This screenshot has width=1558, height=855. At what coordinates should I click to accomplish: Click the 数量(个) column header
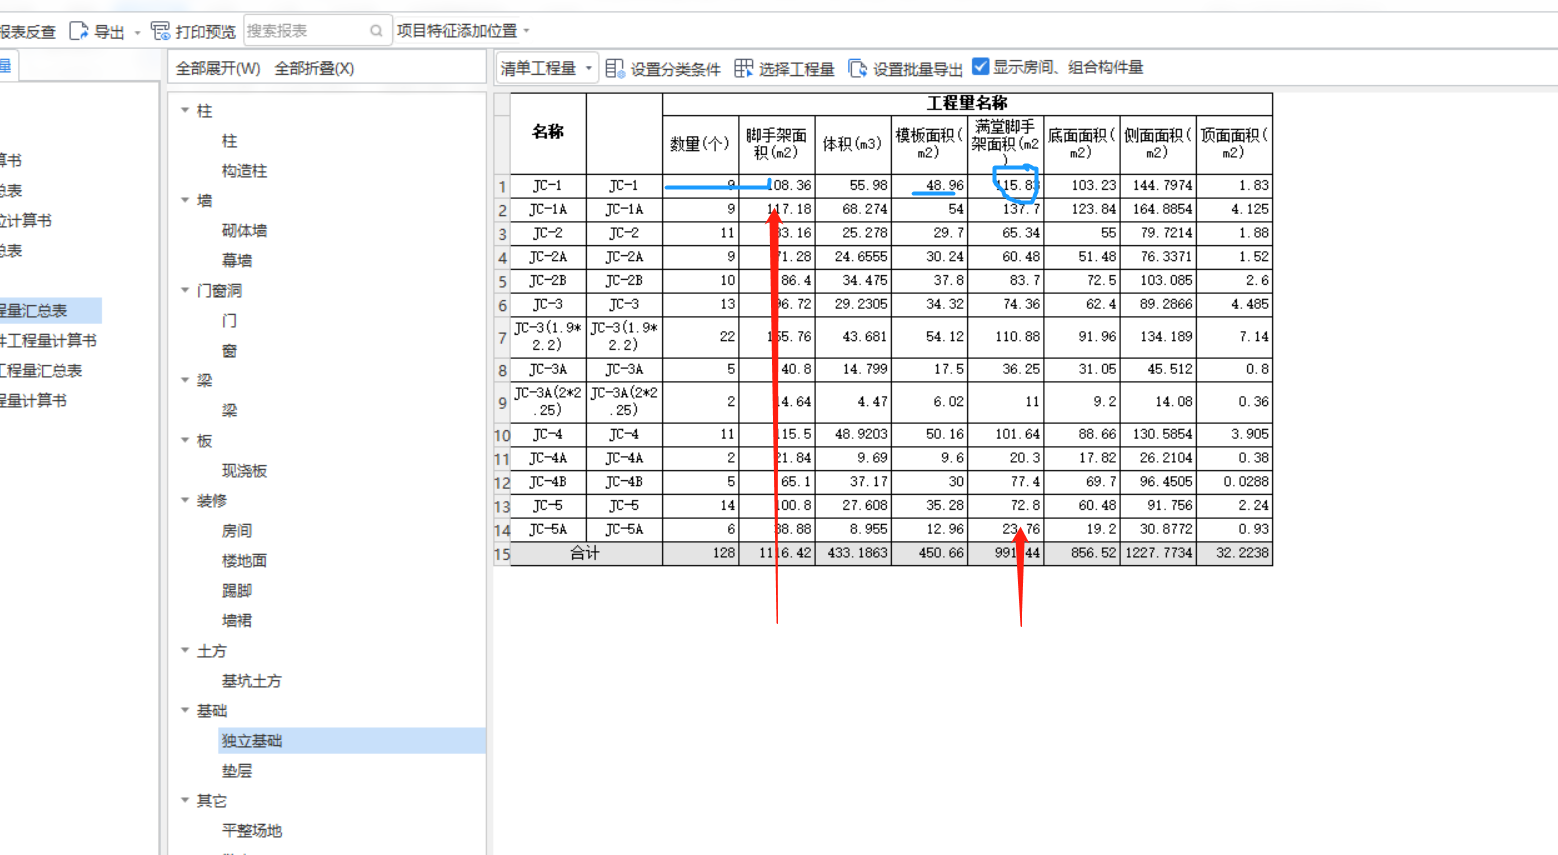(700, 144)
